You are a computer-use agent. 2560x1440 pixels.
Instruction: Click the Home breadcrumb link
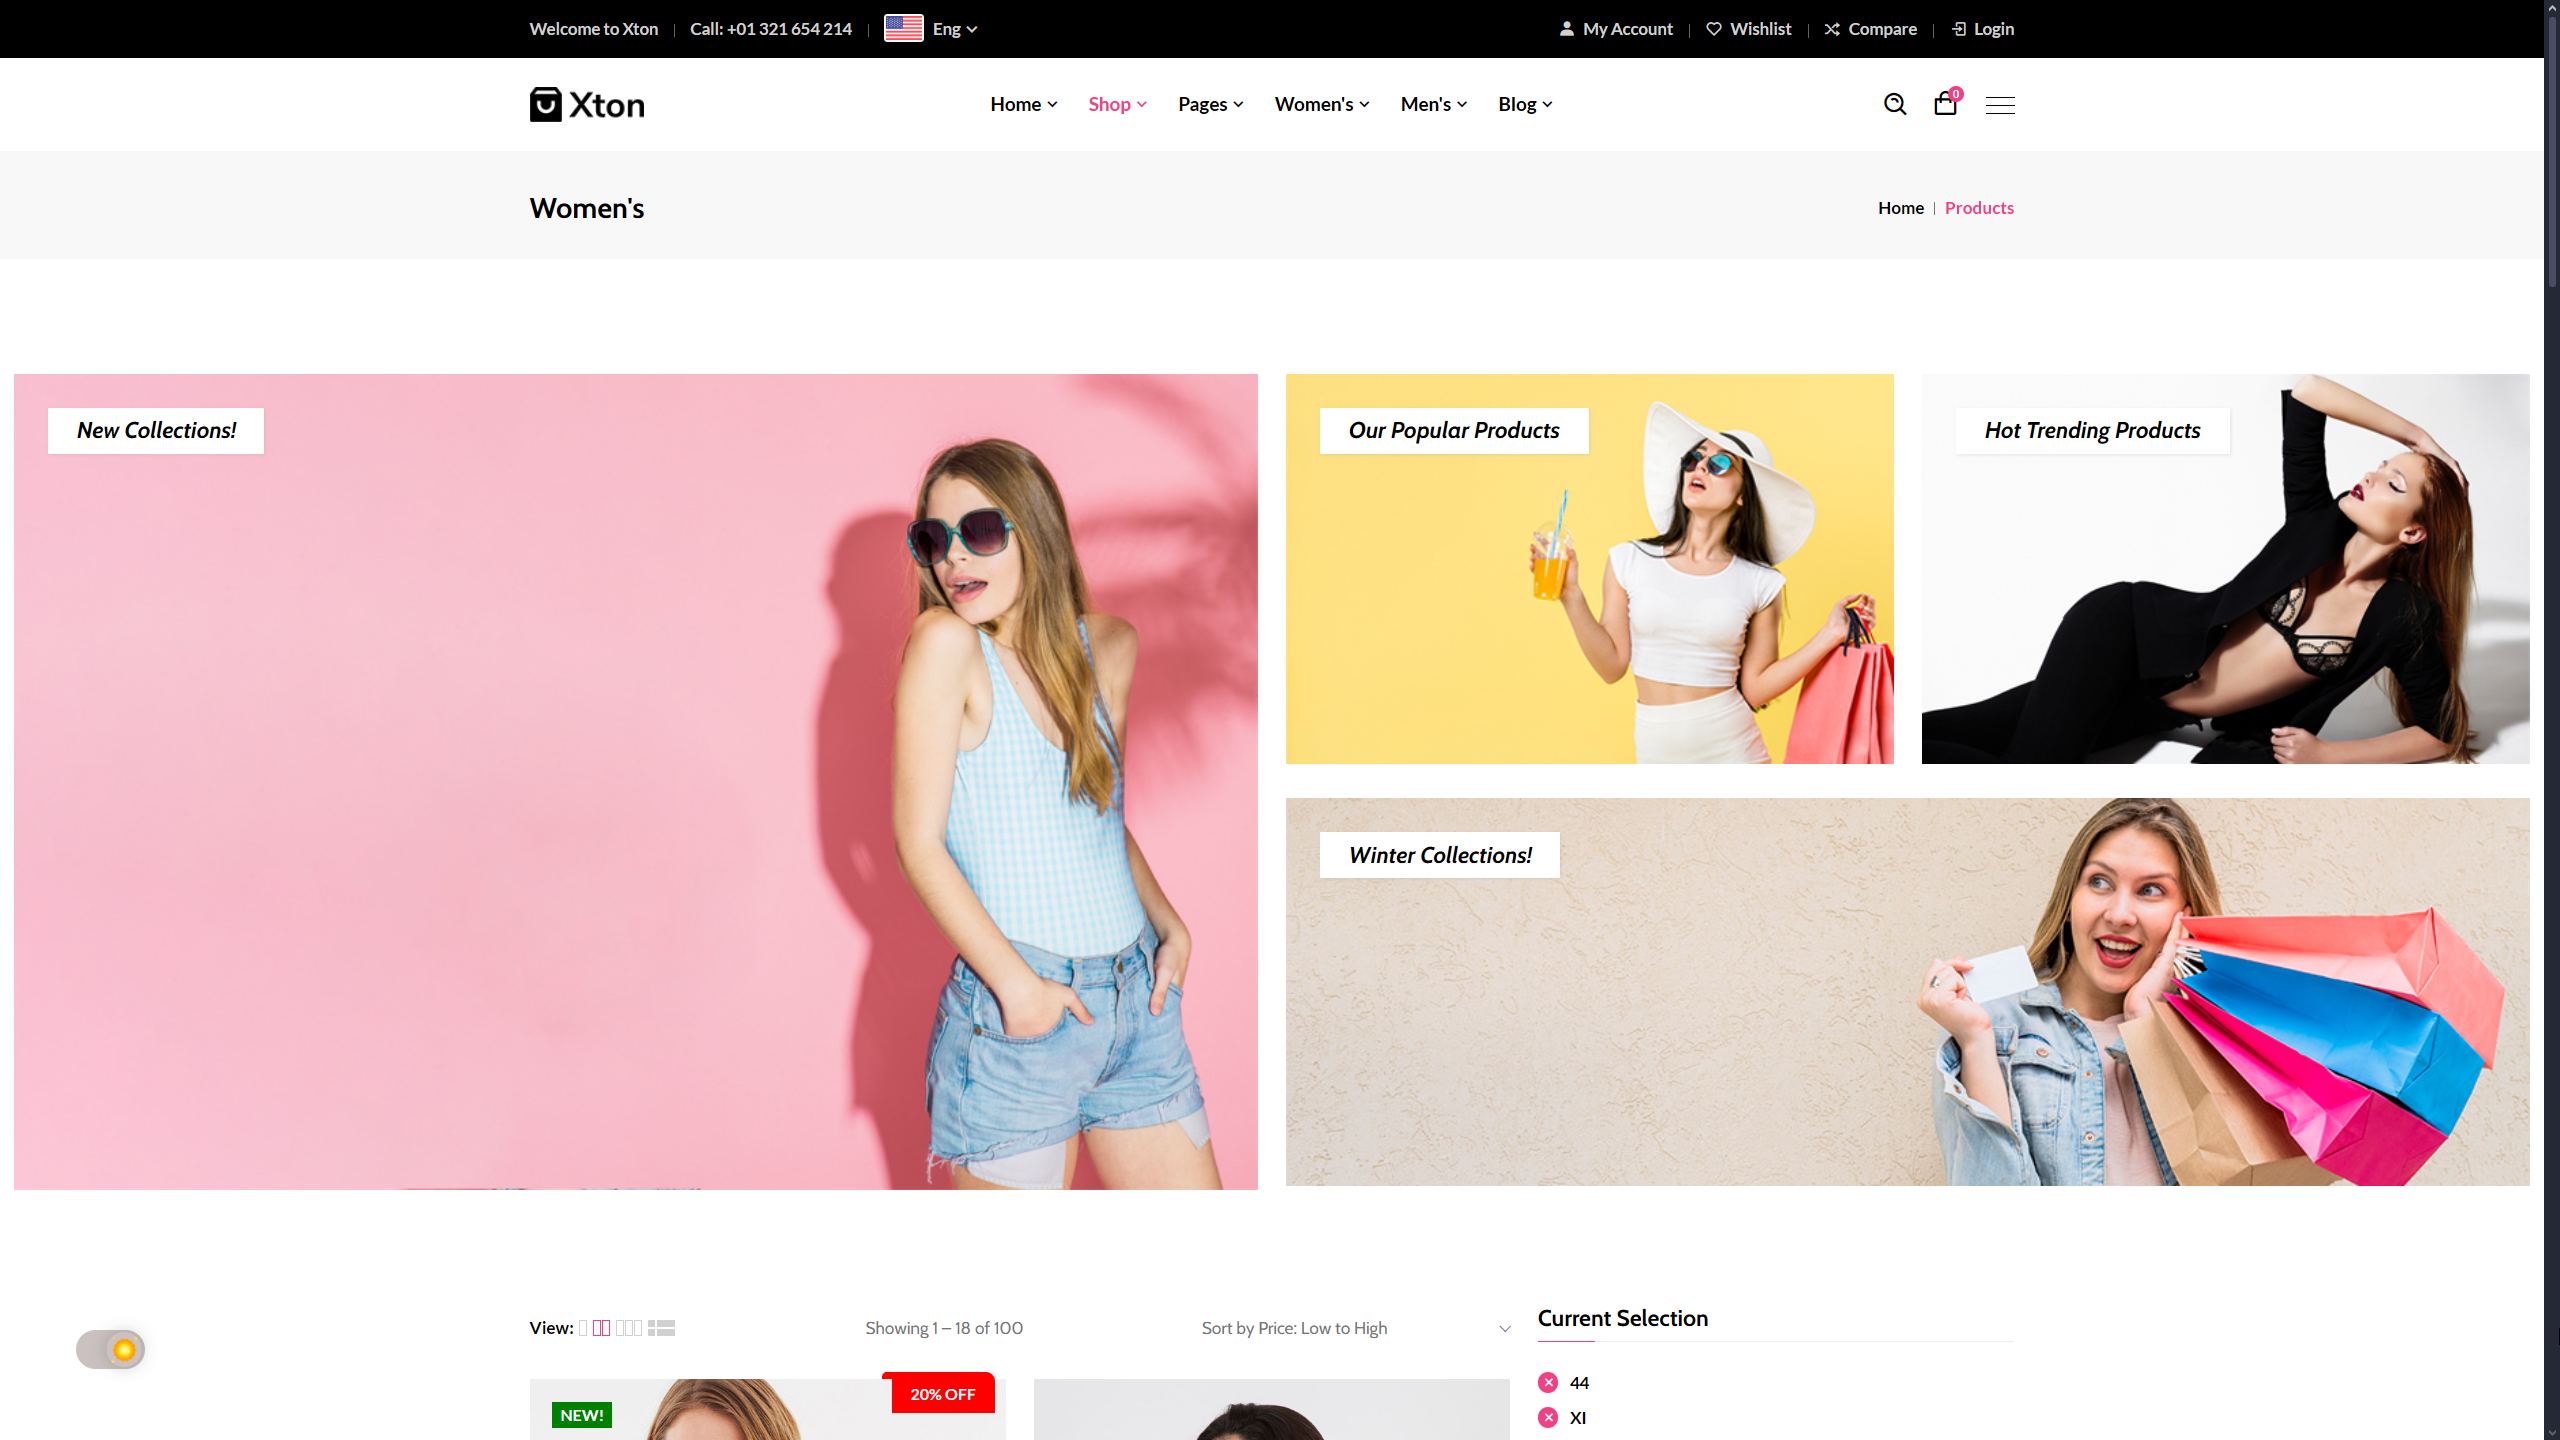pyautogui.click(x=1900, y=208)
